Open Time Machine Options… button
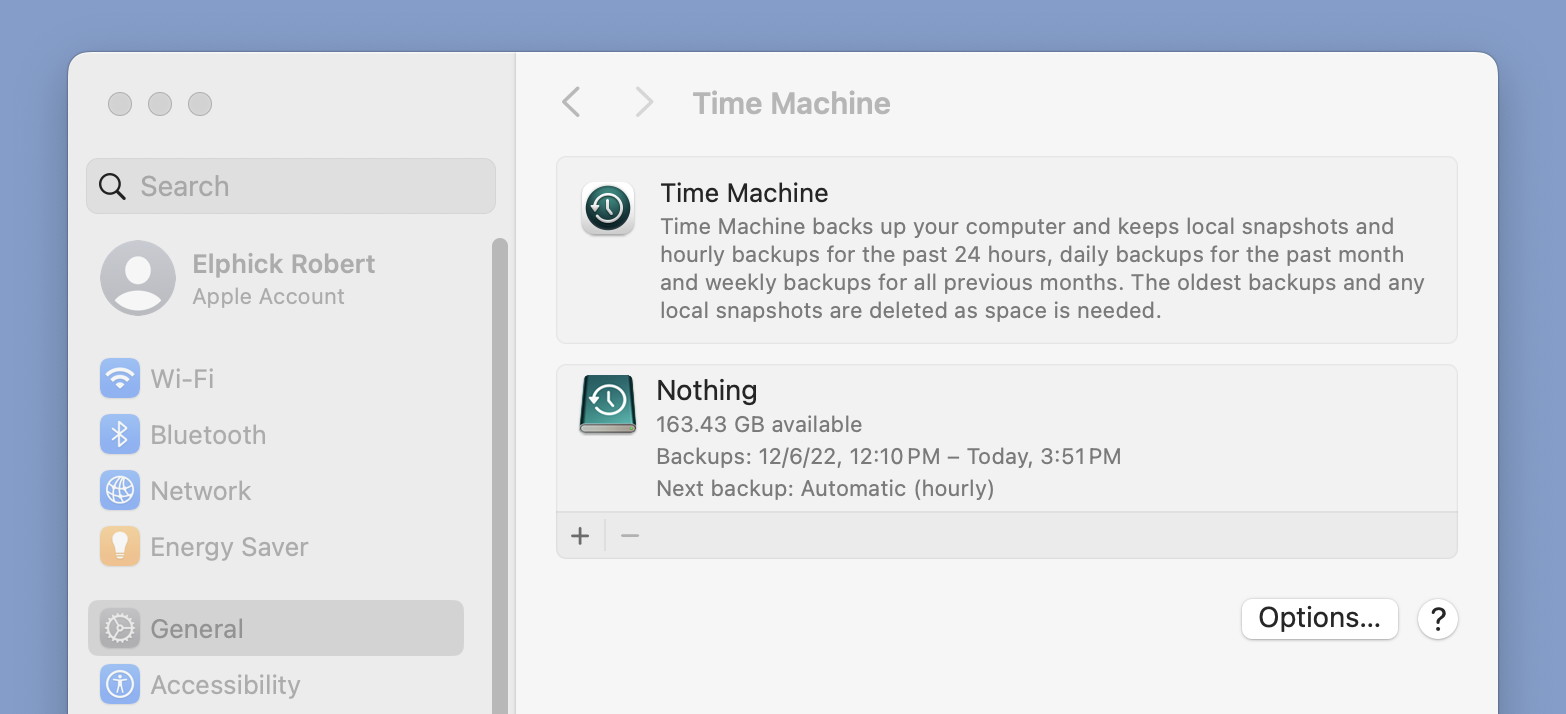The width and height of the screenshot is (1566, 714). pos(1319,619)
